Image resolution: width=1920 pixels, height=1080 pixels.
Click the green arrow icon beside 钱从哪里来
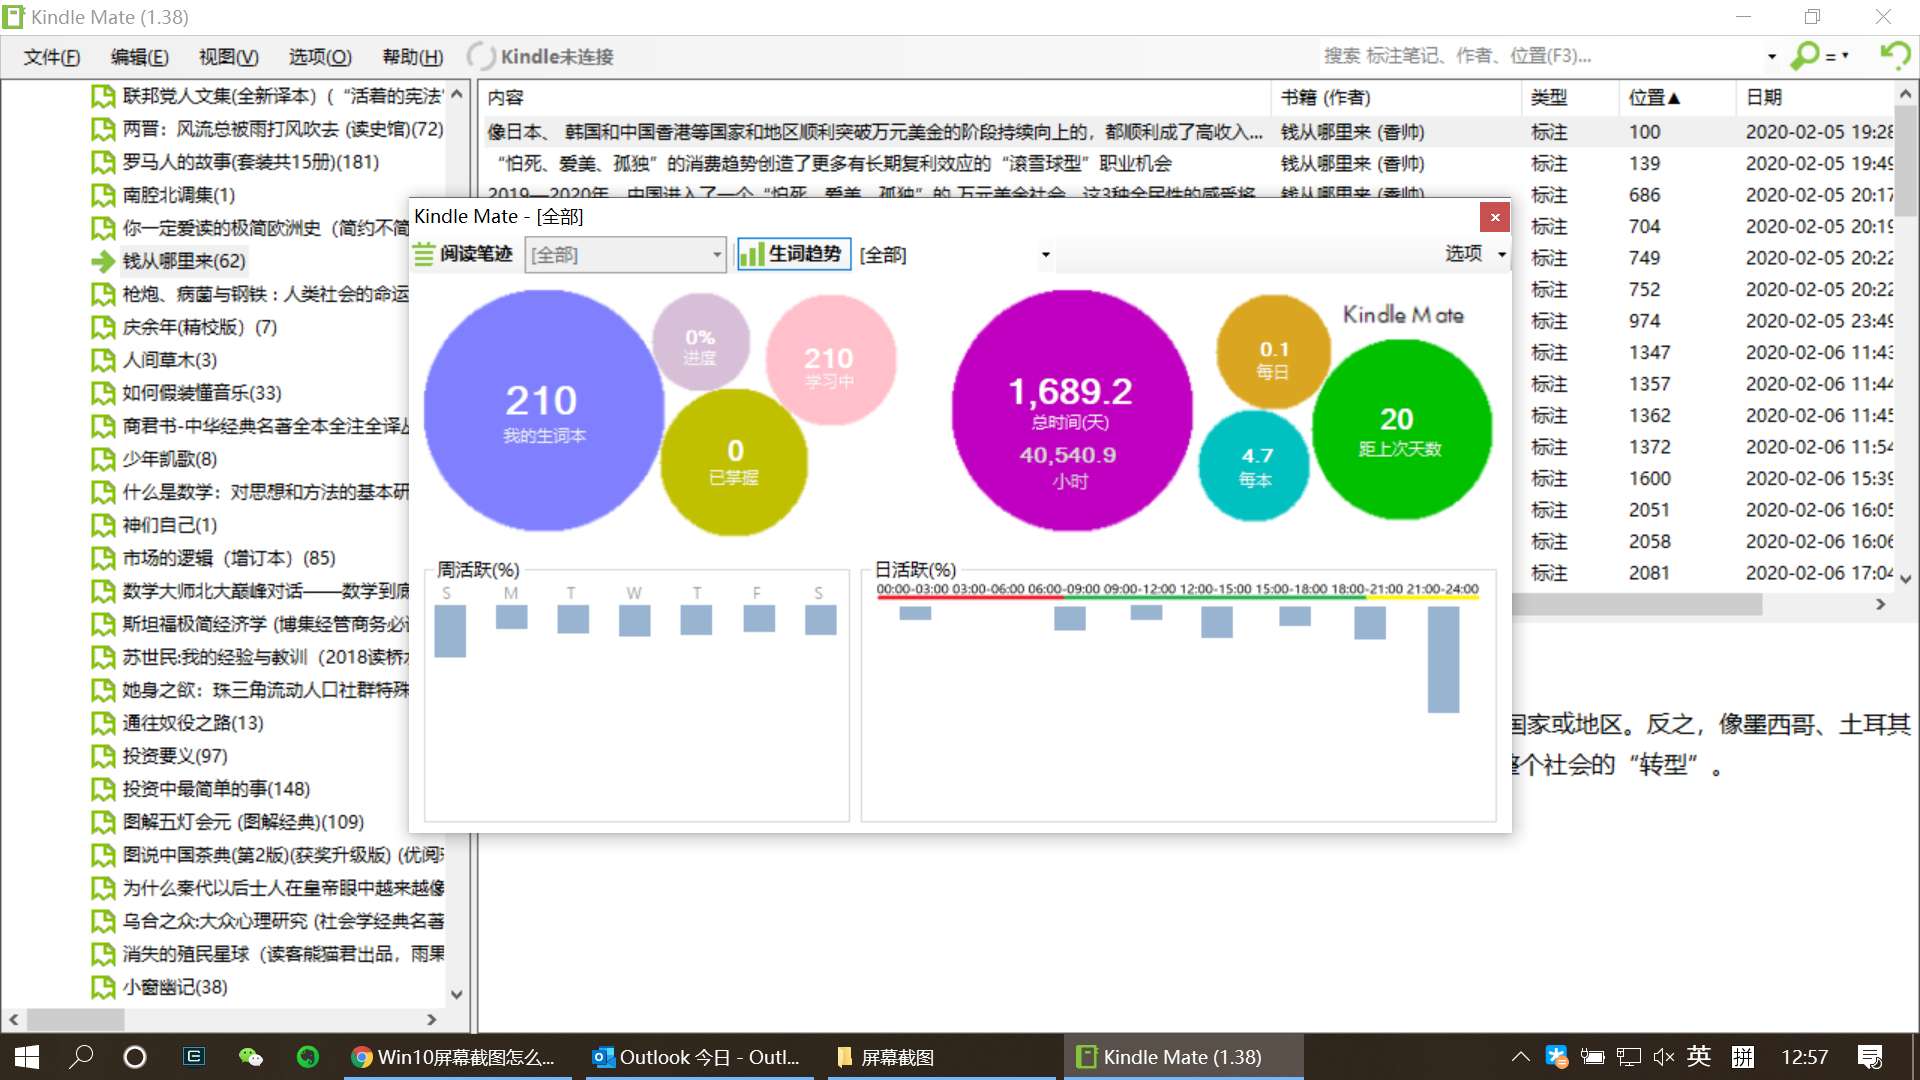point(102,261)
